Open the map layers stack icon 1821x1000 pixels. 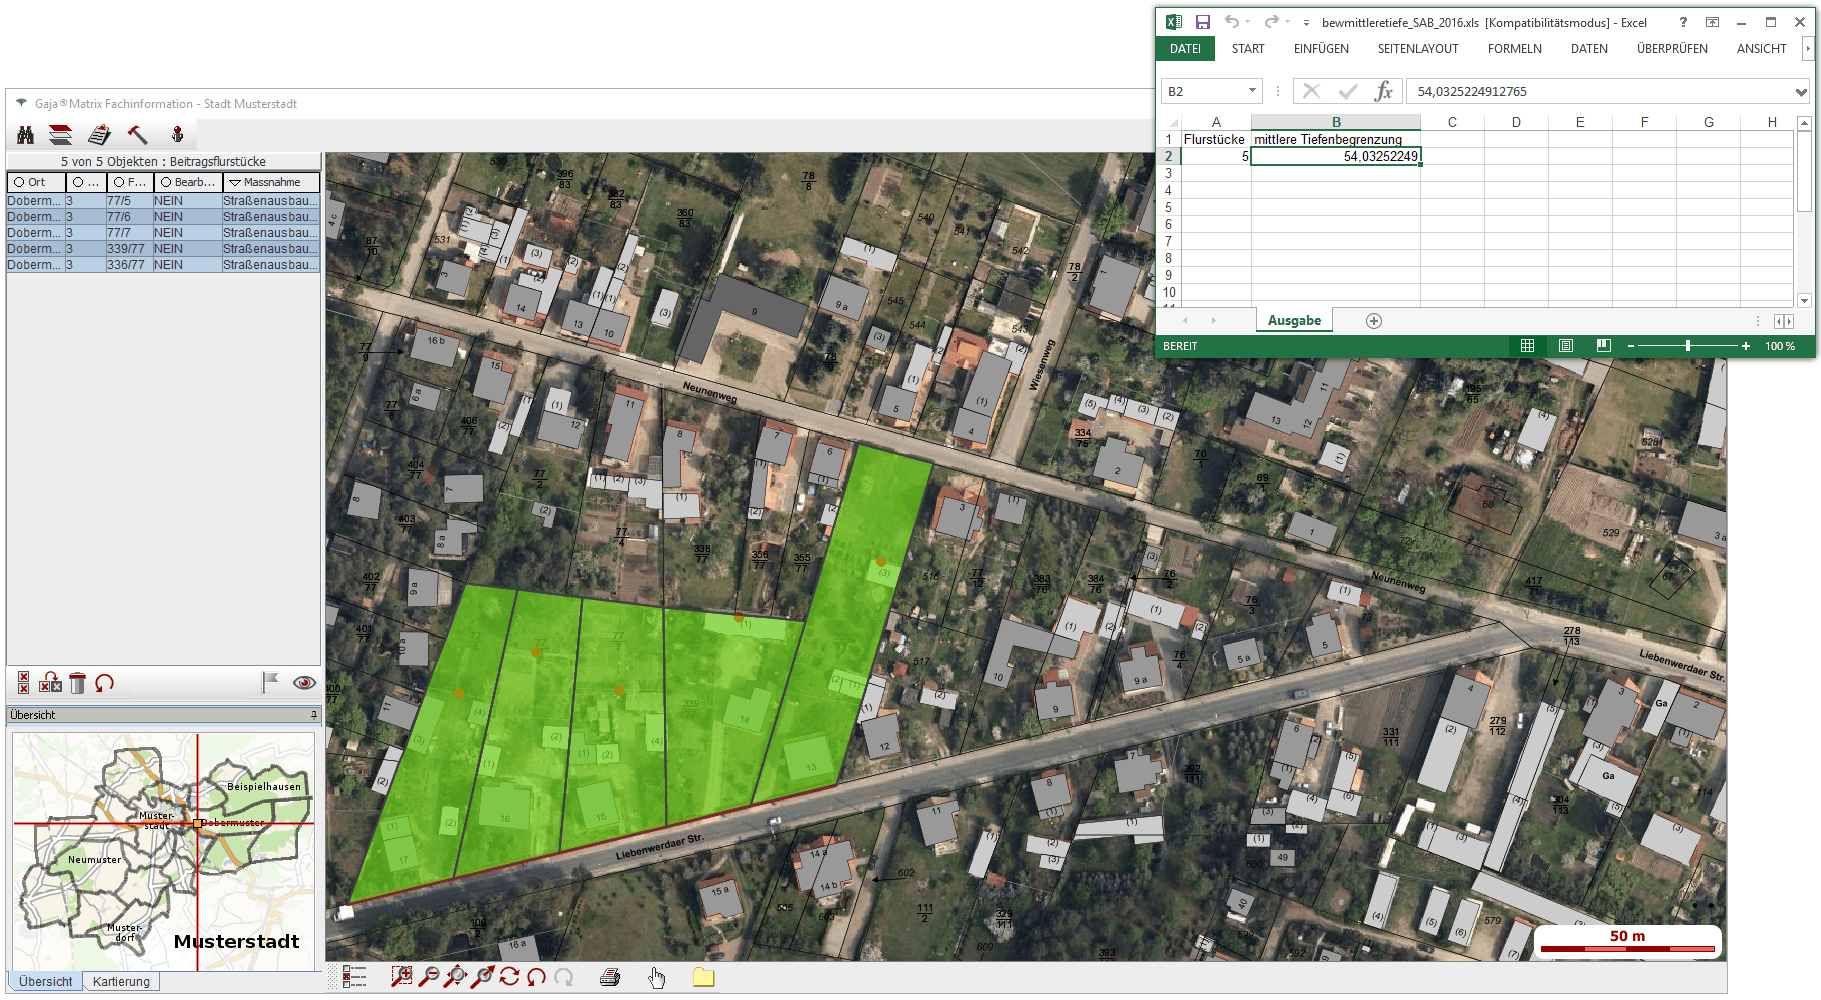[61, 135]
